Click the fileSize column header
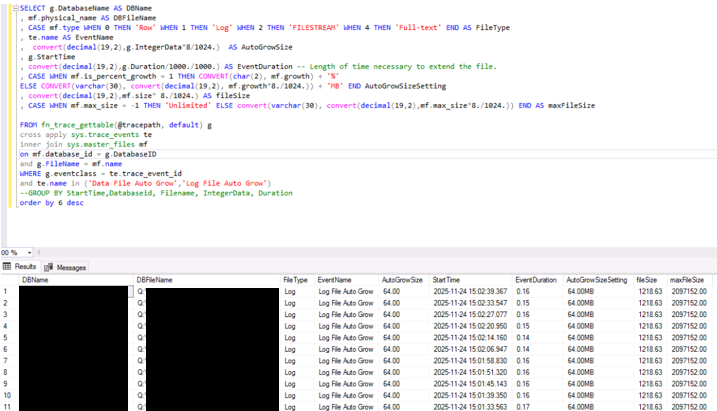 point(648,280)
